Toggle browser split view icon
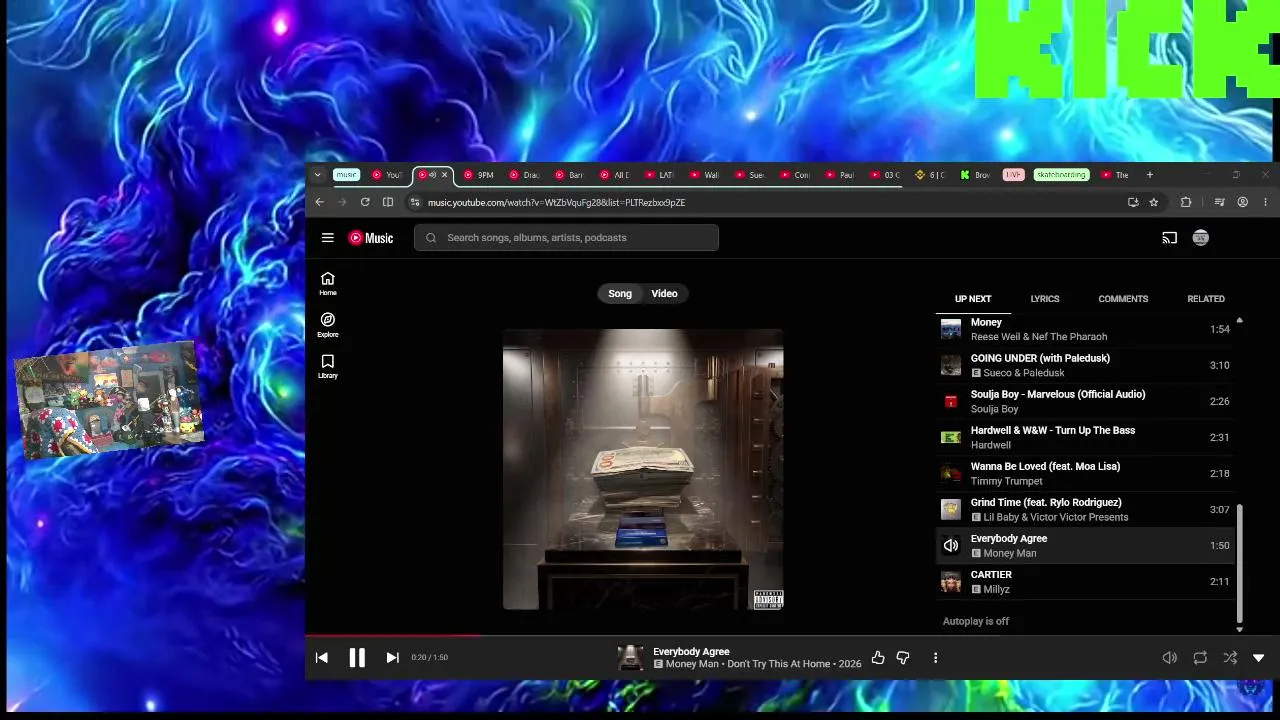 pyautogui.click(x=388, y=202)
